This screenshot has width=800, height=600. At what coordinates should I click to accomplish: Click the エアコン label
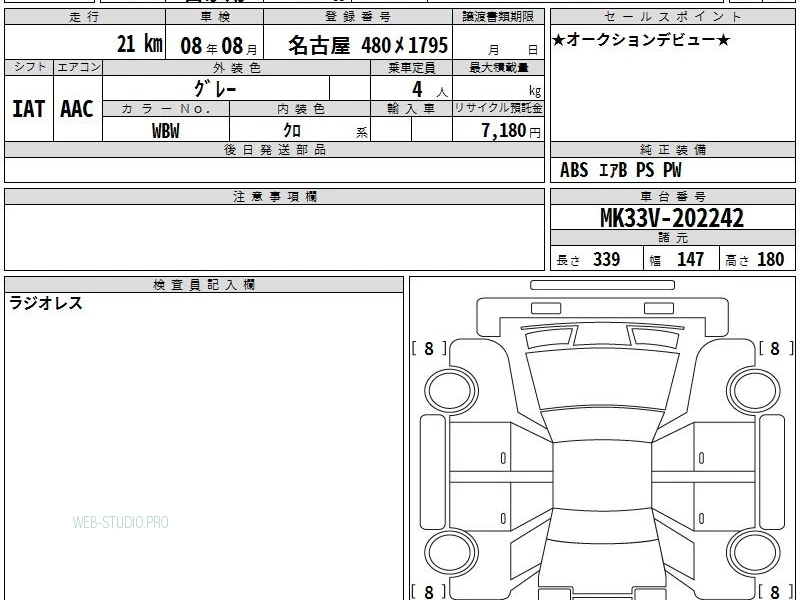[x=78, y=67]
